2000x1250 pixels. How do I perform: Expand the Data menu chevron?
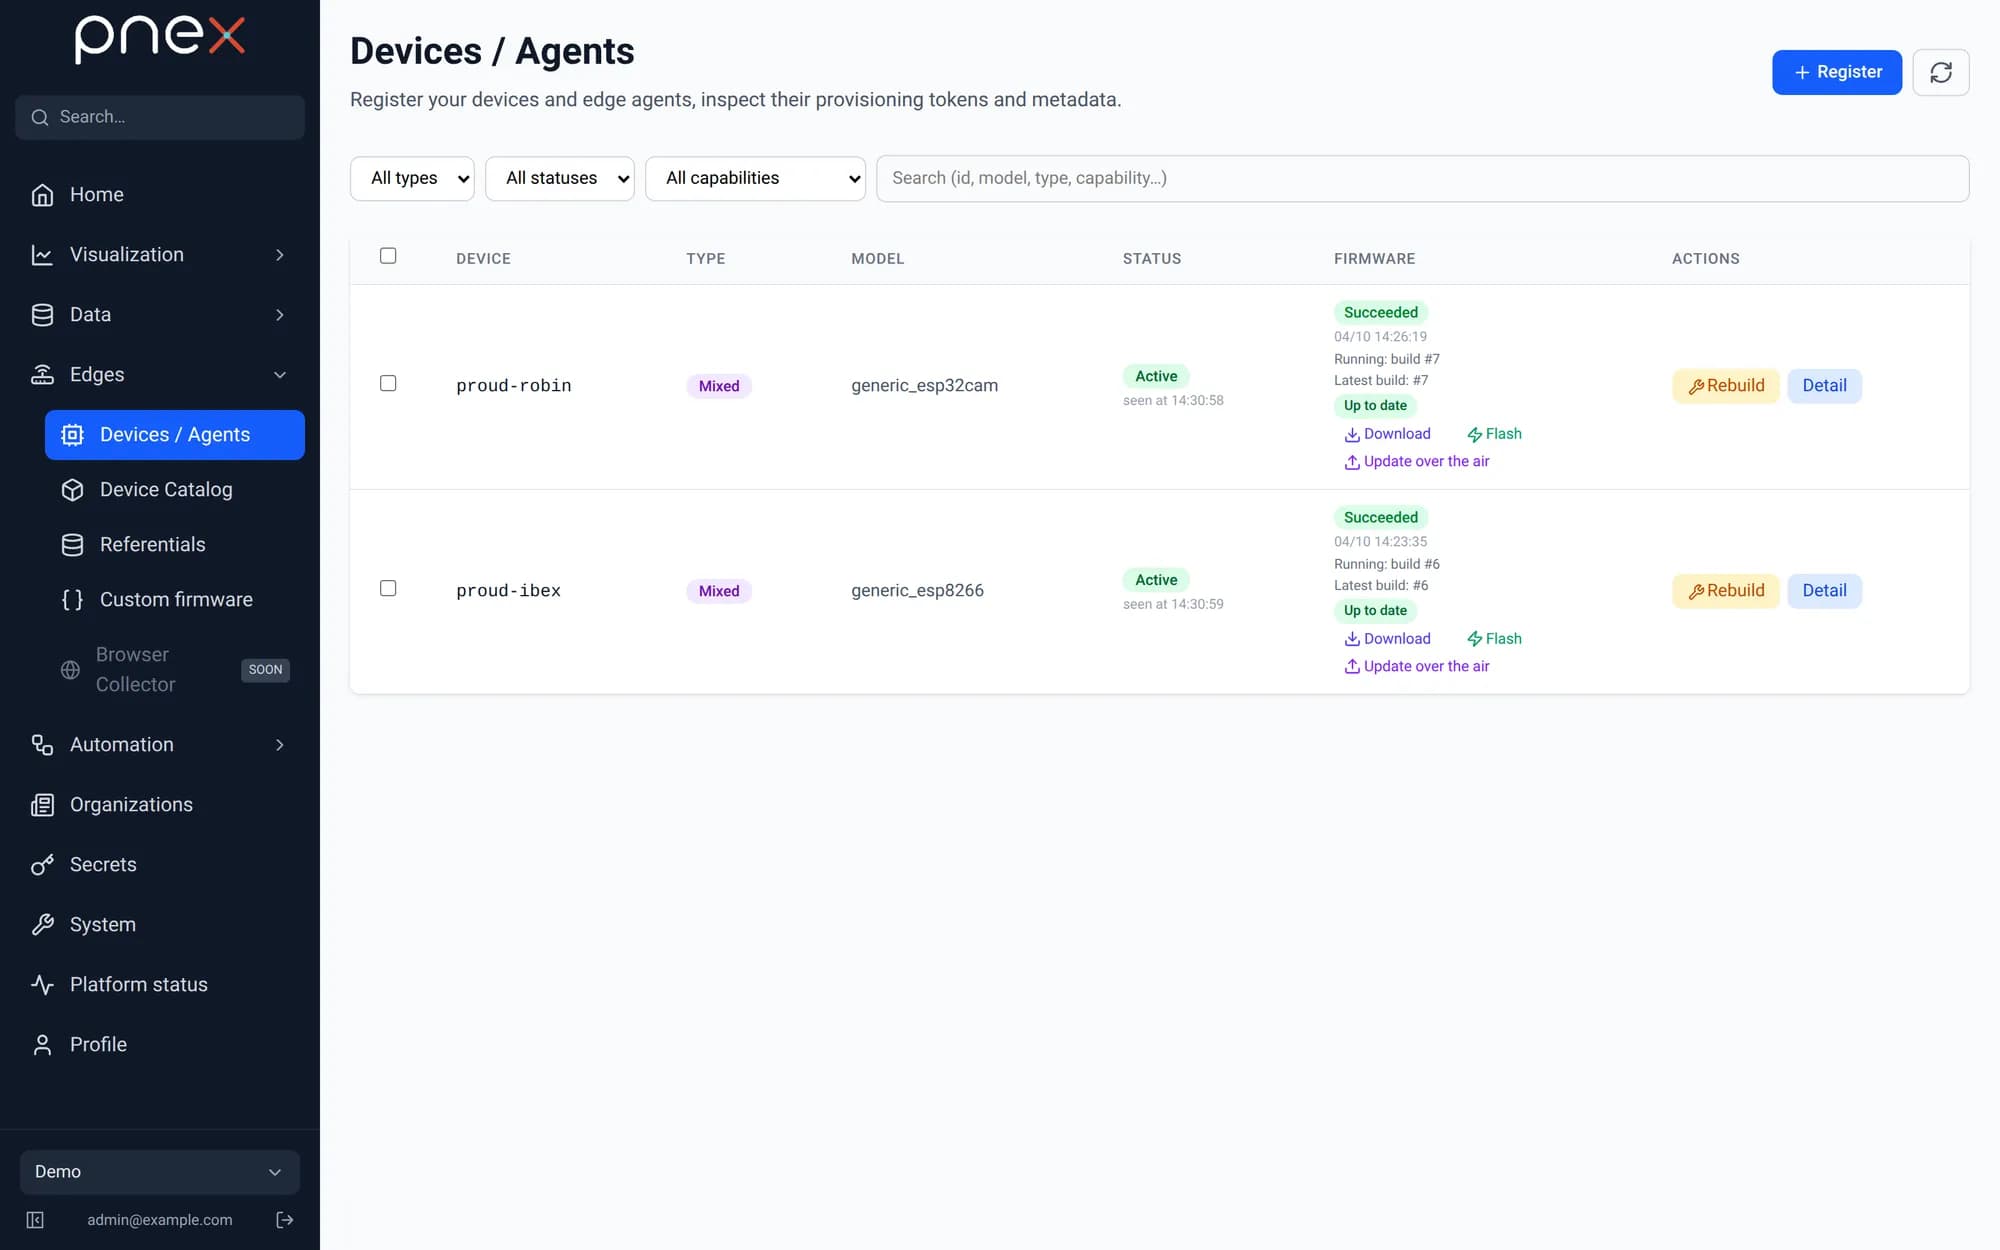coord(280,315)
